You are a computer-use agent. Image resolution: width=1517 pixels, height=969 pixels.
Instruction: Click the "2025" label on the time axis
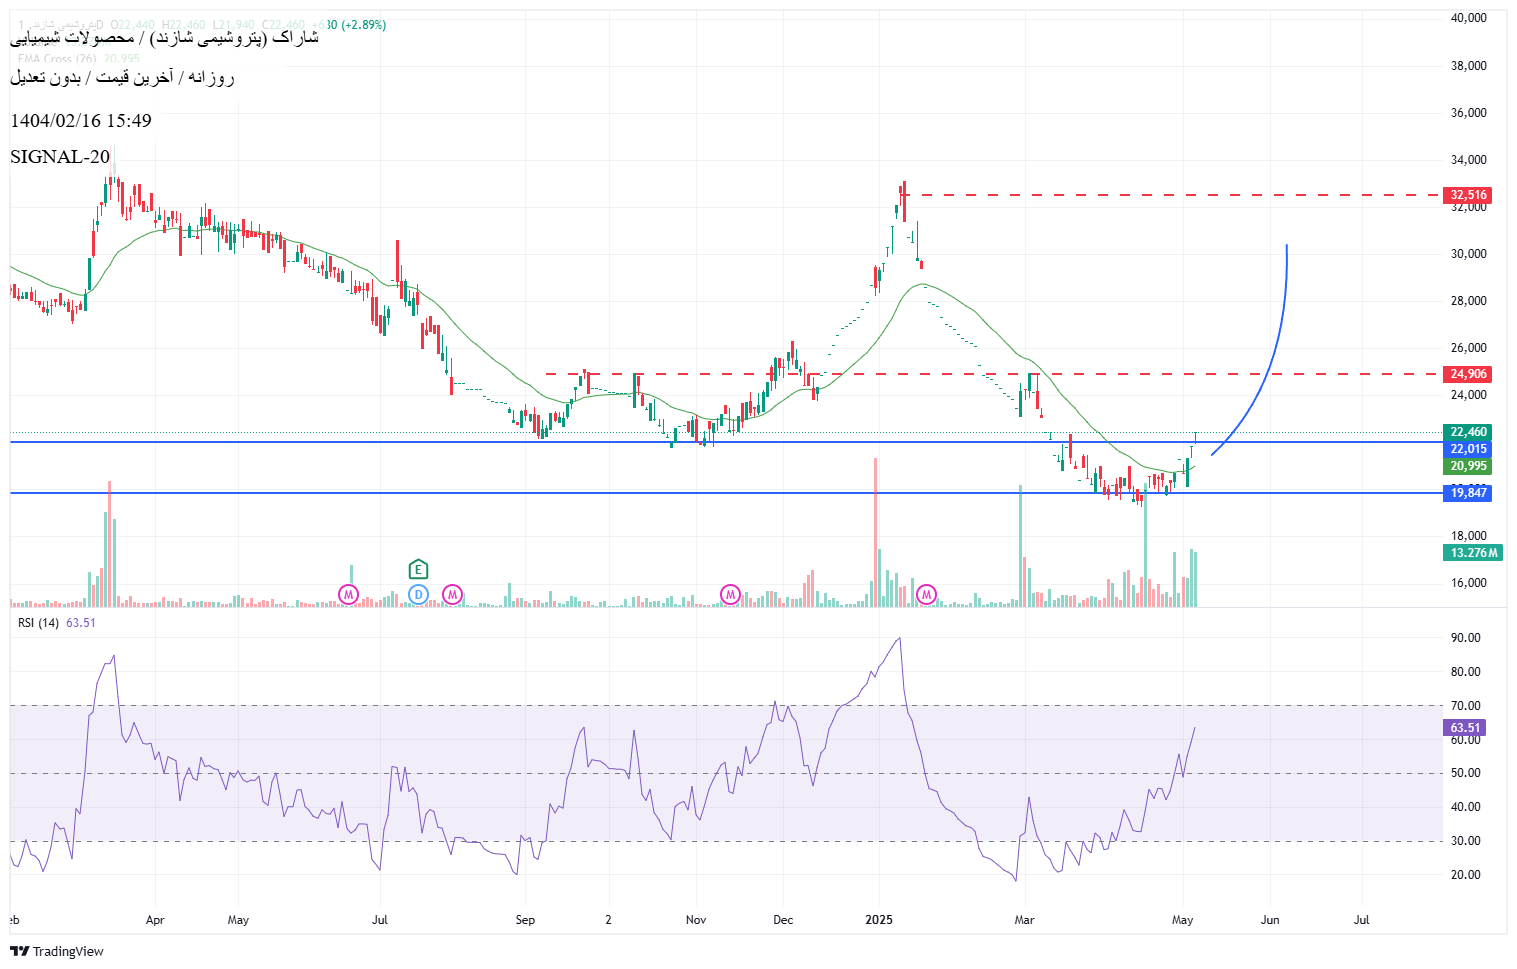[879, 920]
